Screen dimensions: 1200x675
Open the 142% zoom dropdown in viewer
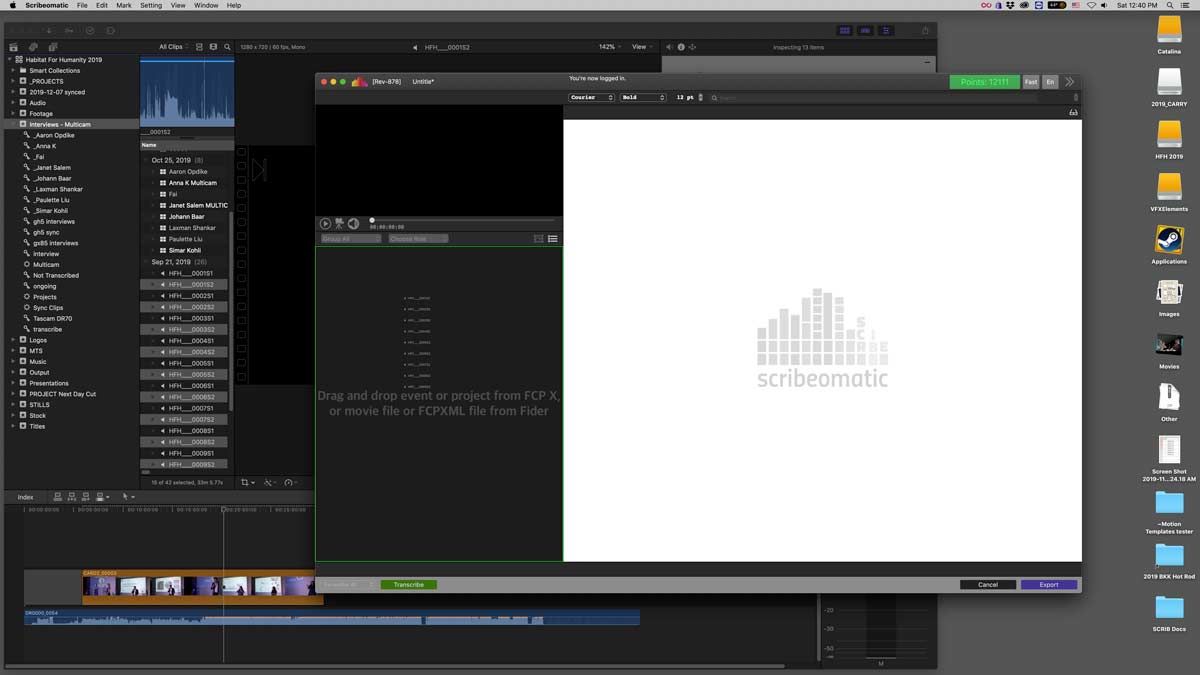point(609,47)
